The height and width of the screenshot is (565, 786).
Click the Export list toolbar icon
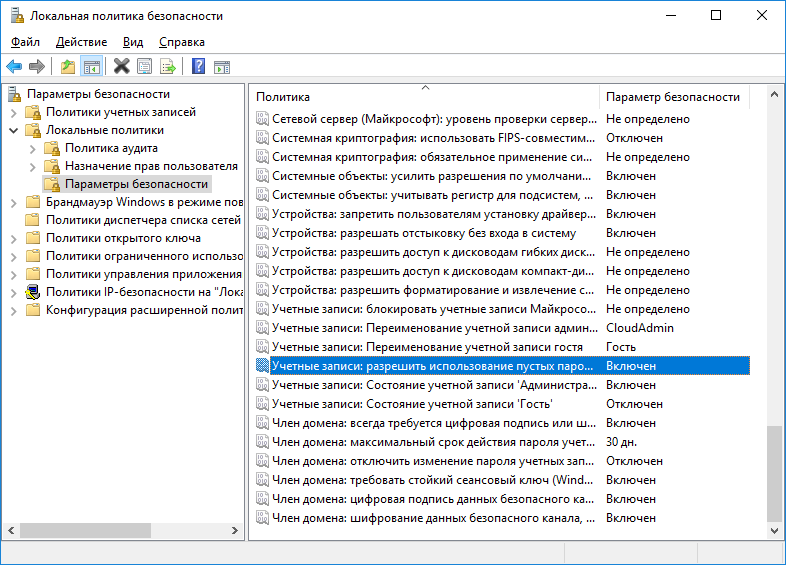168,66
